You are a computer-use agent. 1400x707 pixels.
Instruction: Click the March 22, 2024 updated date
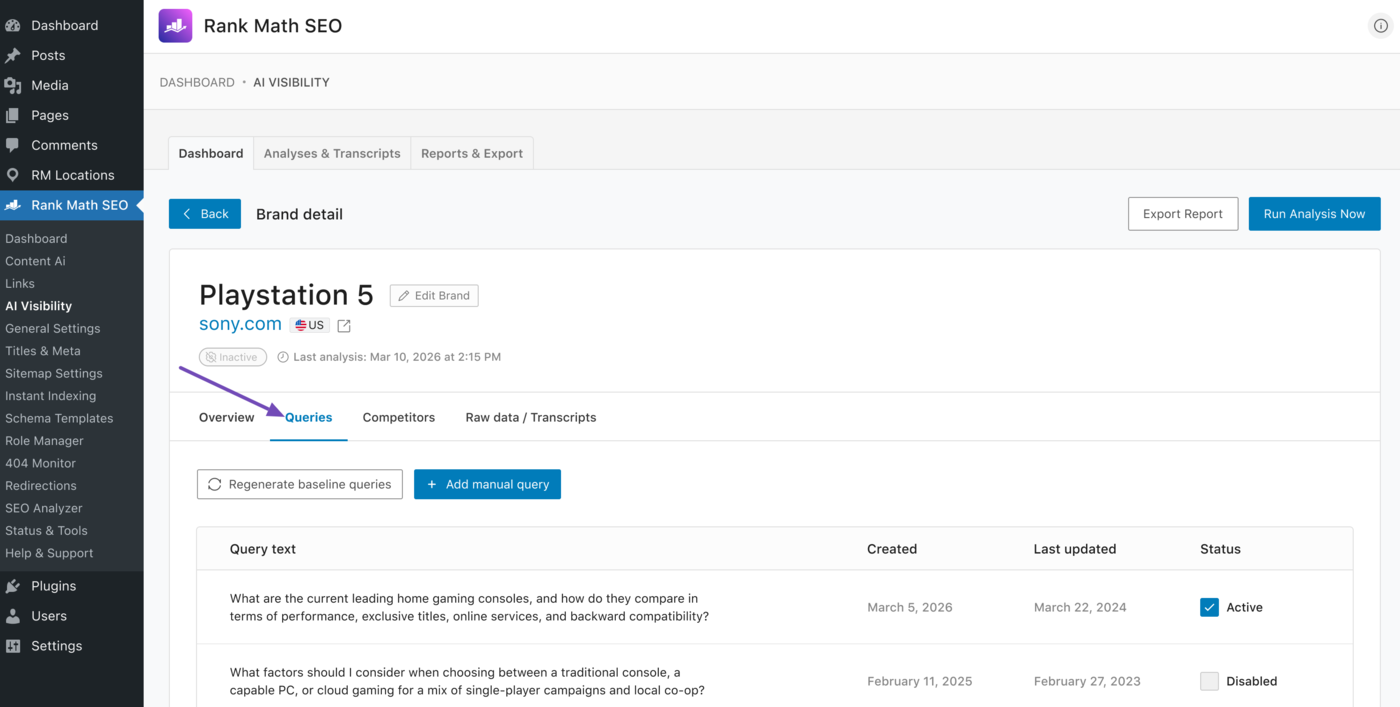click(1080, 607)
